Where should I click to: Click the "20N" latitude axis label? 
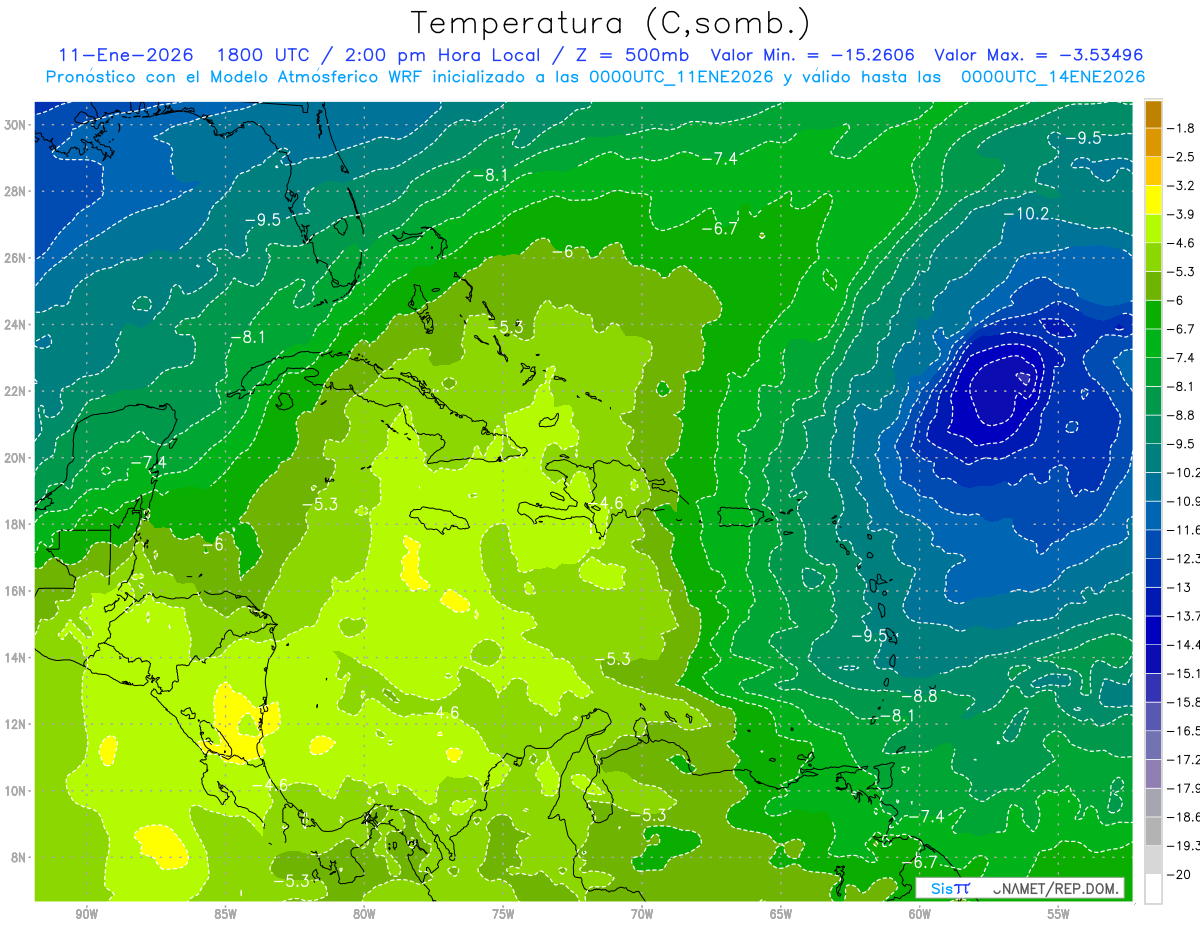coord(17,458)
